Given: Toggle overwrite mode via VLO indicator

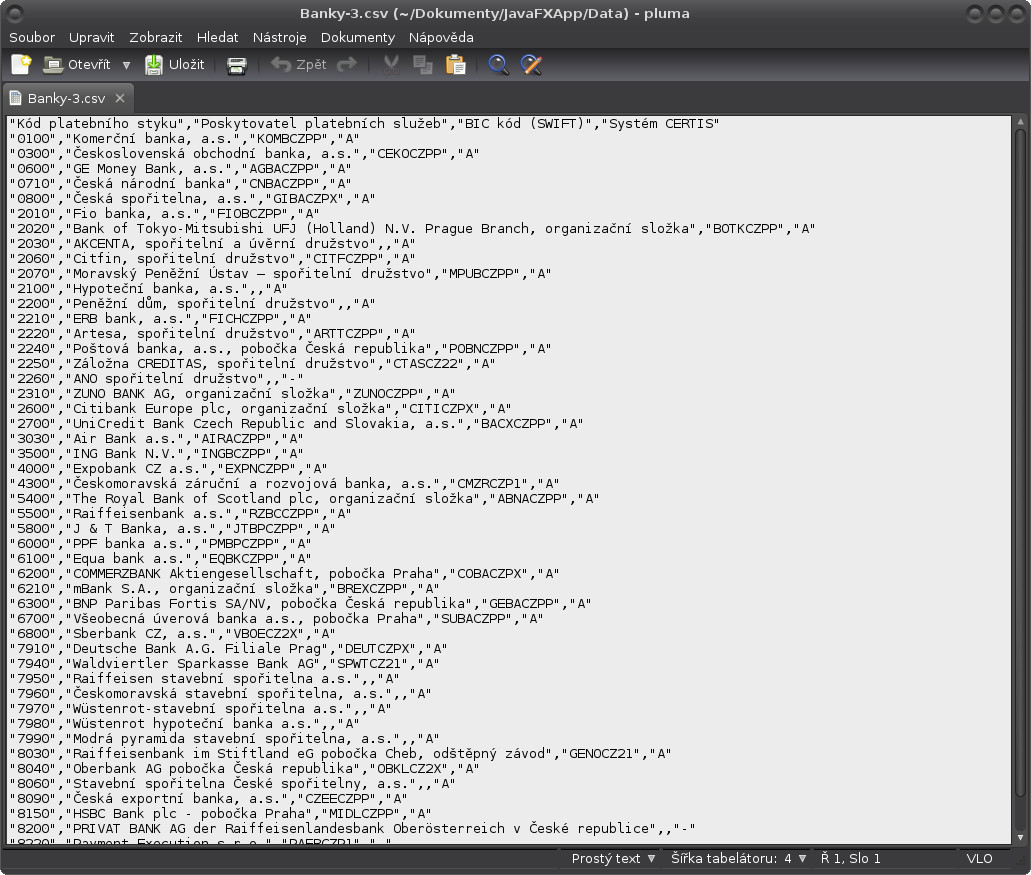Looking at the screenshot, I should point(979,858).
